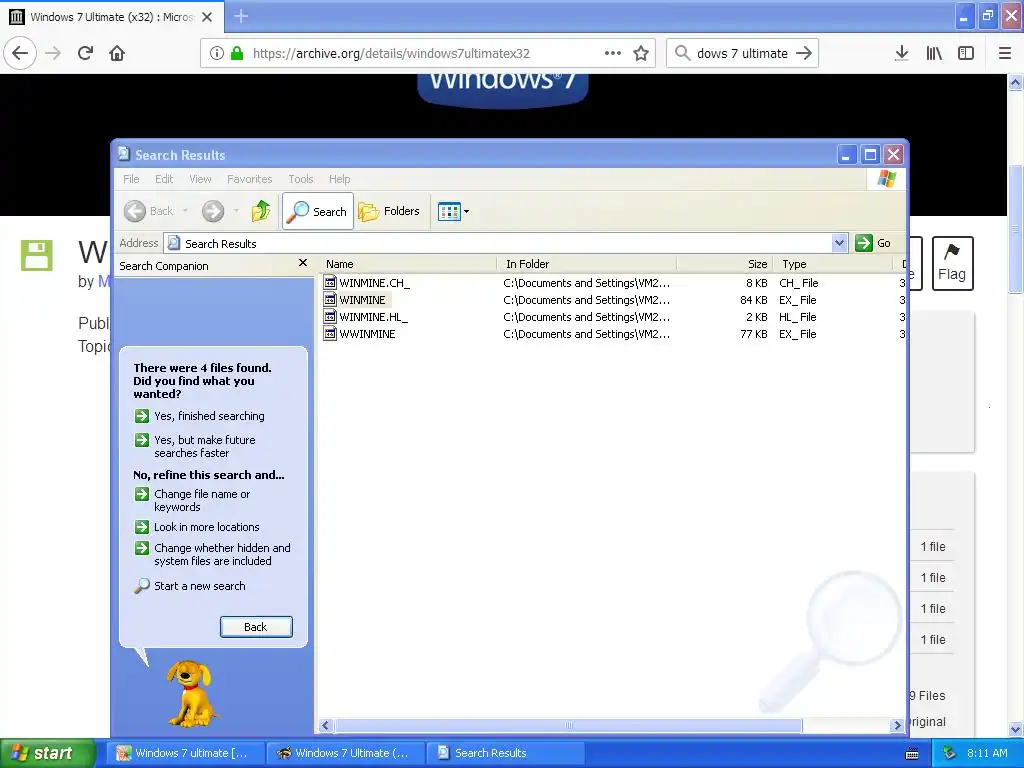Image resolution: width=1024 pixels, height=768 pixels.
Task: Bookmark this page with the star
Action: pyautogui.click(x=641, y=53)
